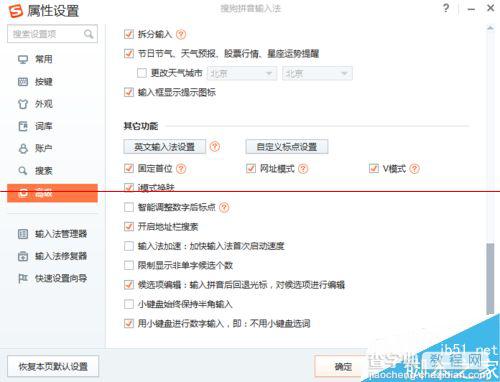Click the vertical scrollbar thumb
The image size is (500, 382).
(490, 278)
